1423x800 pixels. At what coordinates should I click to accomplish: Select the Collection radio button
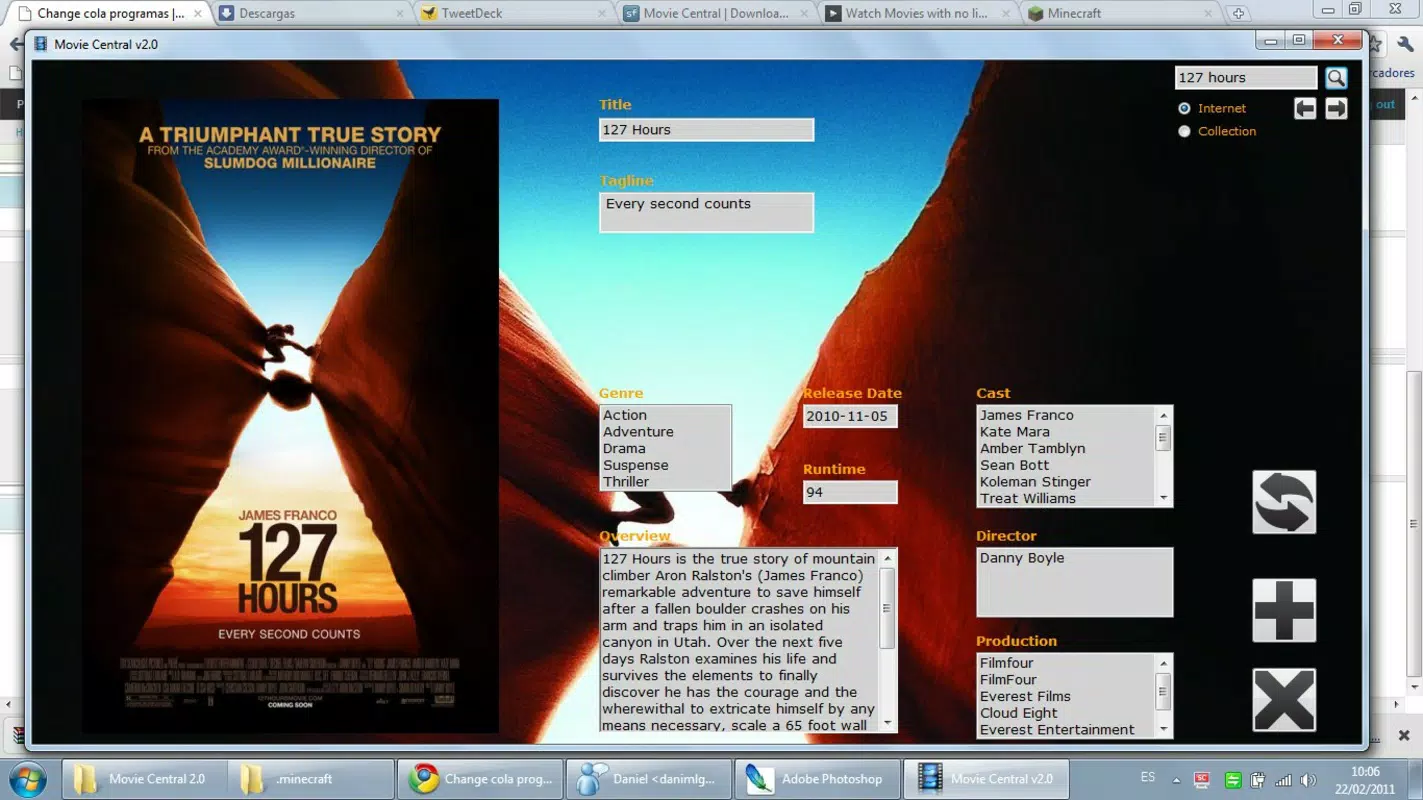1184,131
